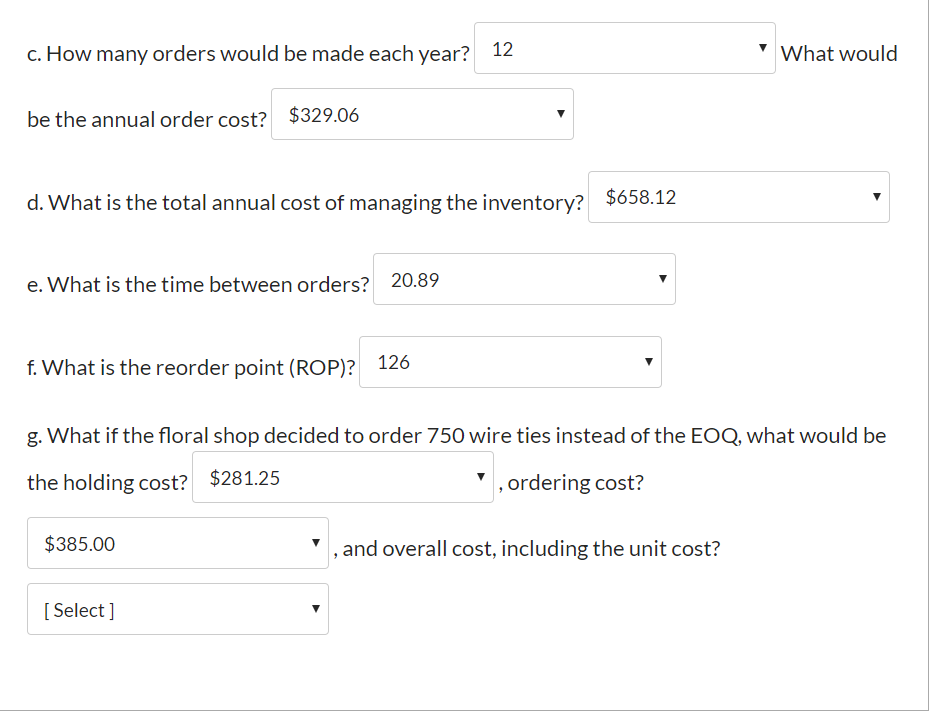Click the arrow on the reorder point dropdown
The height and width of the screenshot is (713, 929).
[x=648, y=362]
